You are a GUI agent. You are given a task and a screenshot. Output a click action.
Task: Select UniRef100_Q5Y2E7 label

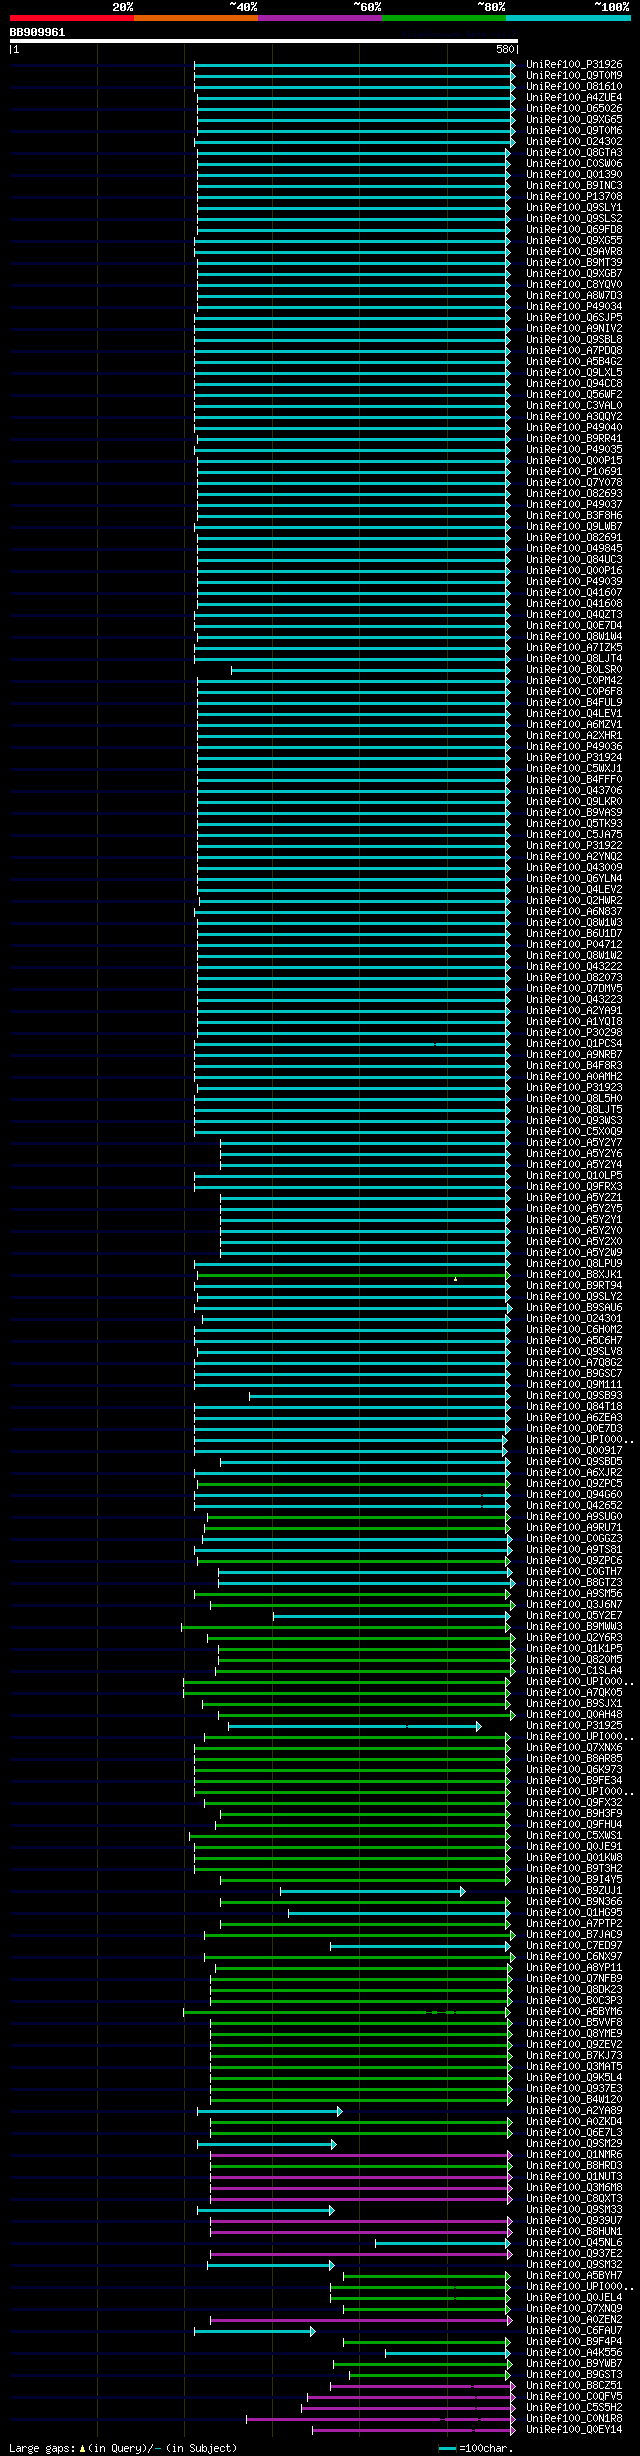[x=574, y=1616]
